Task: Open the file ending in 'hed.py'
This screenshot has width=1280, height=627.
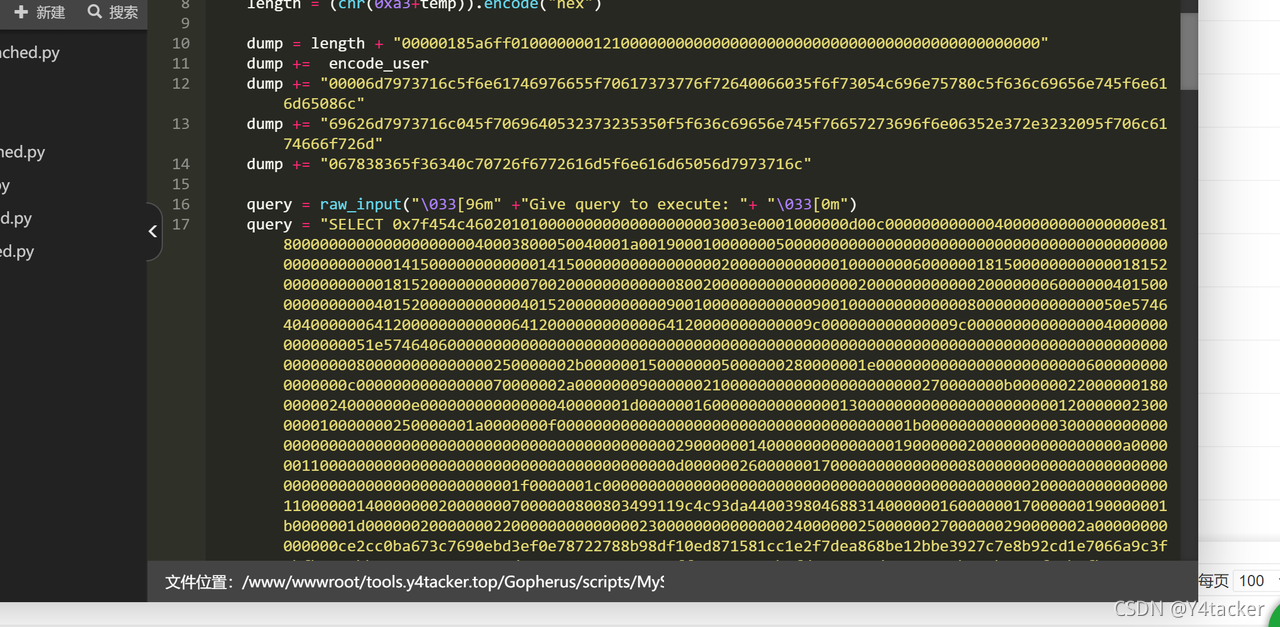Action: [x=23, y=152]
